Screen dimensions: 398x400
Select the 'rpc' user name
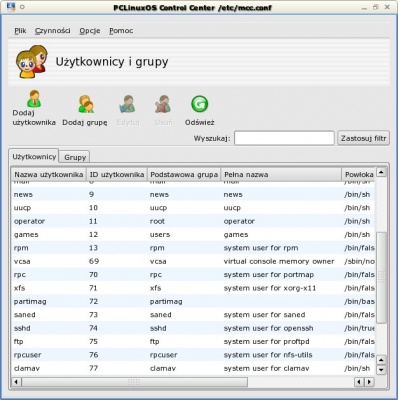(x=20, y=275)
